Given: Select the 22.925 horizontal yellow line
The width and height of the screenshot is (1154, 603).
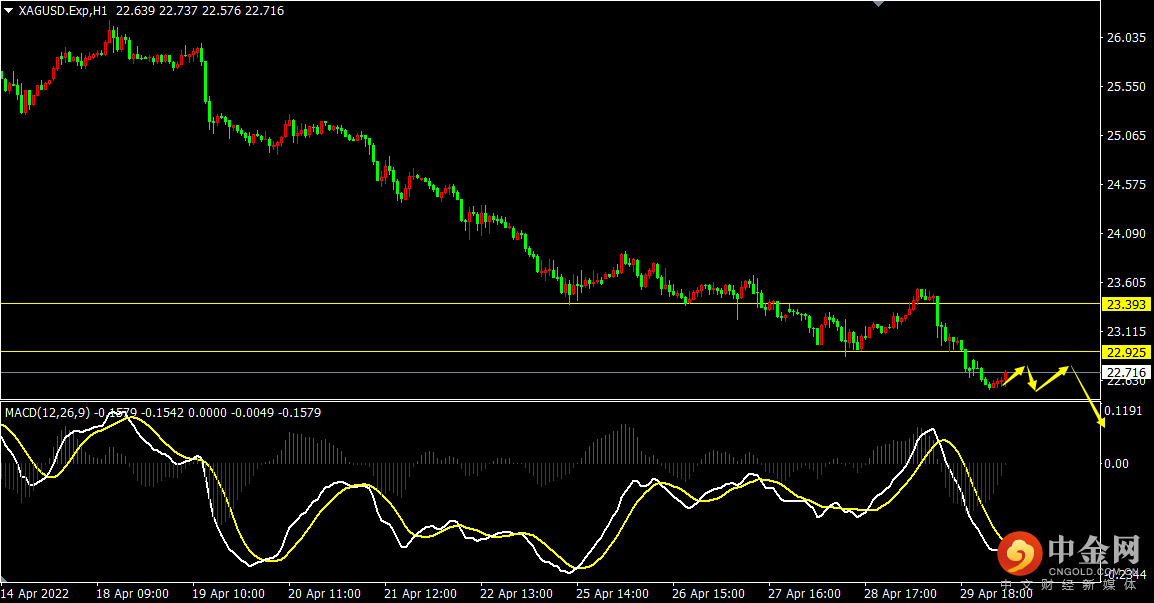Looking at the screenshot, I should point(551,351).
